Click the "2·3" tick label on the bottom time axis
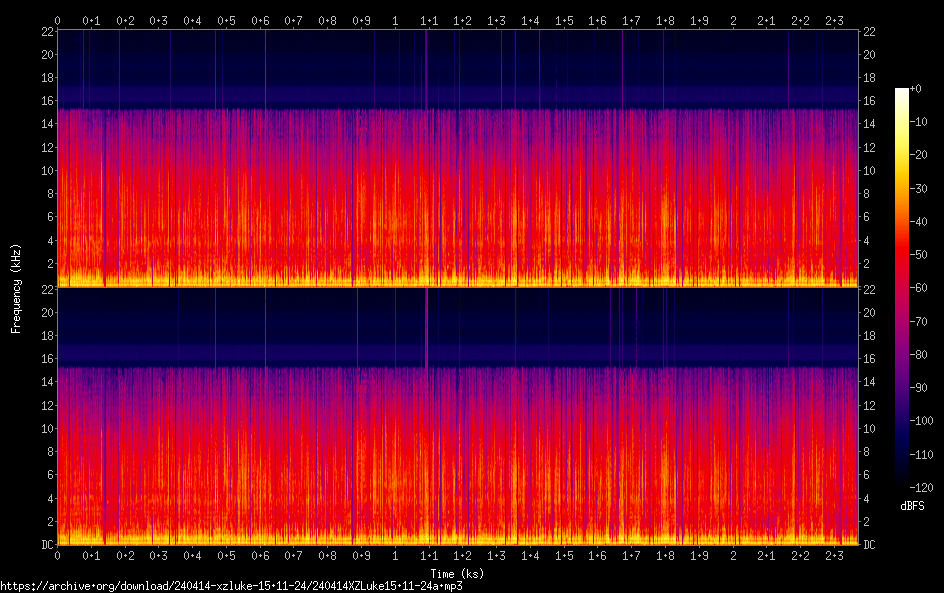The width and height of the screenshot is (944, 593). click(834, 556)
